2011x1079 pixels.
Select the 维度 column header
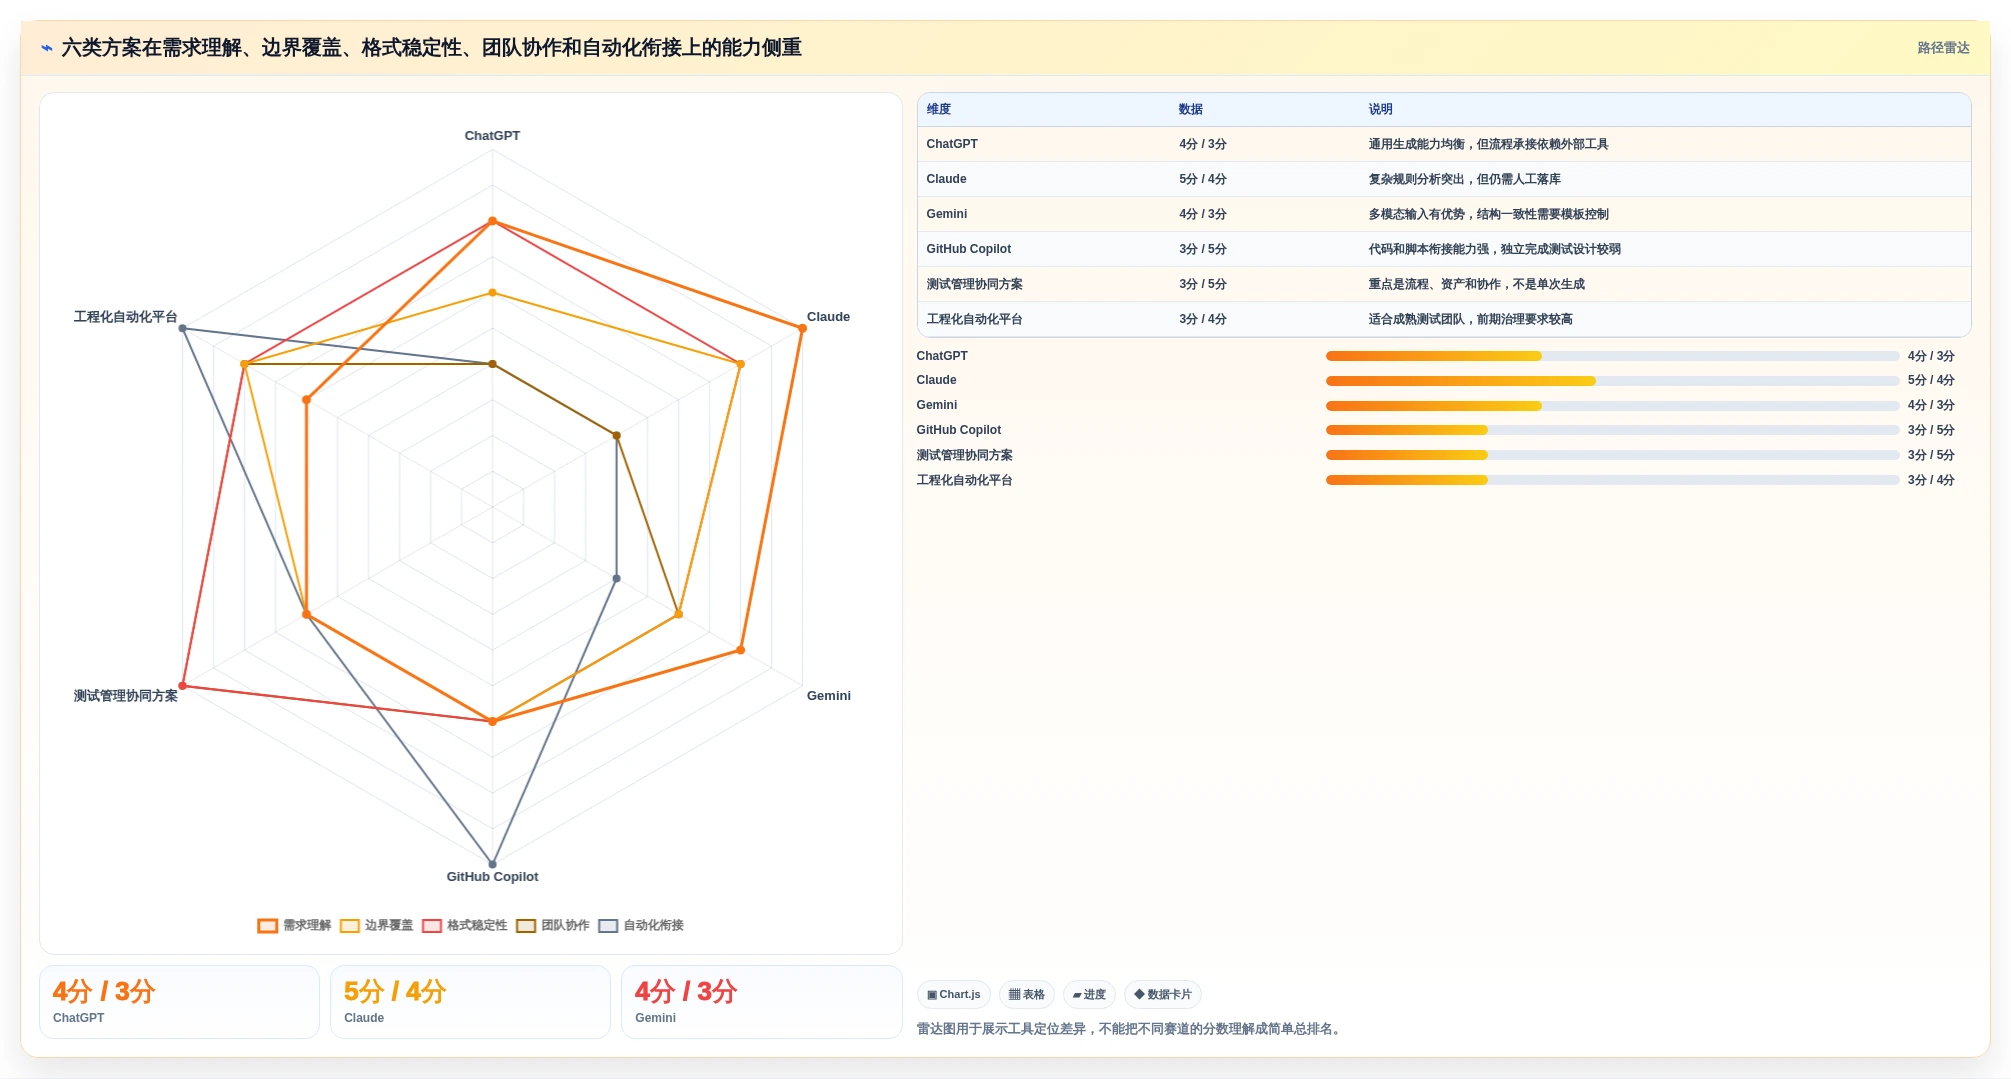(x=939, y=110)
